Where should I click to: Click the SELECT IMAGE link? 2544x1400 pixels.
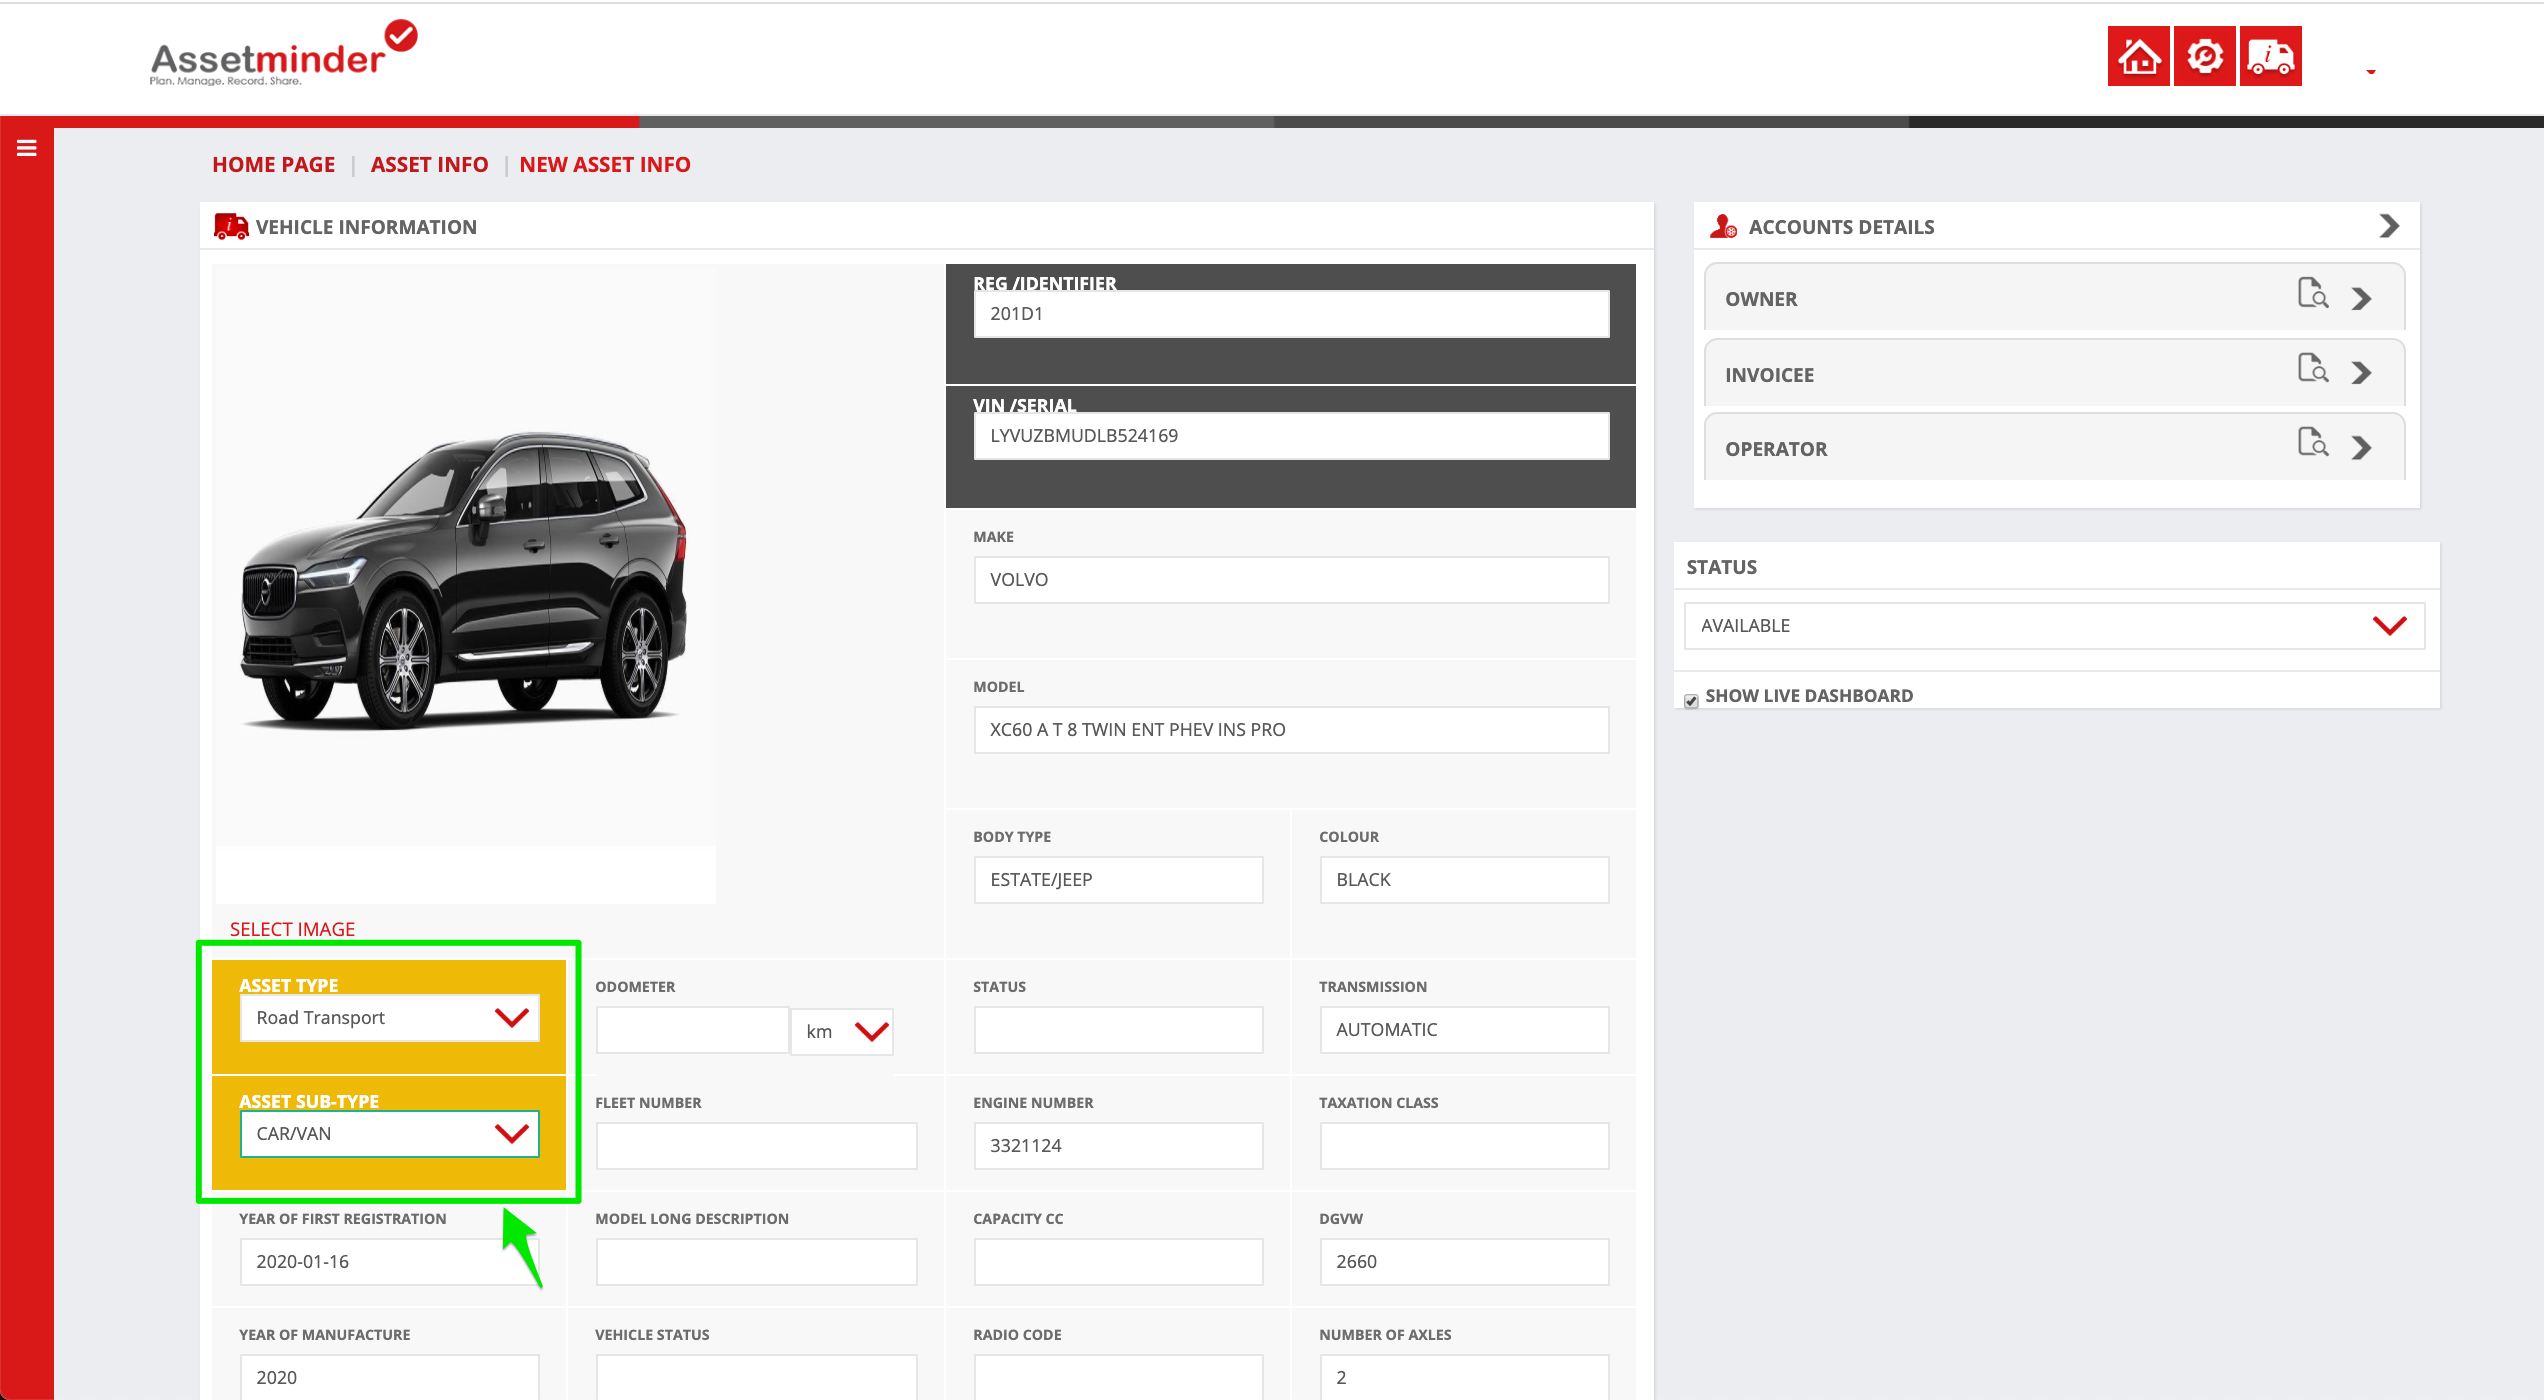(x=292, y=929)
